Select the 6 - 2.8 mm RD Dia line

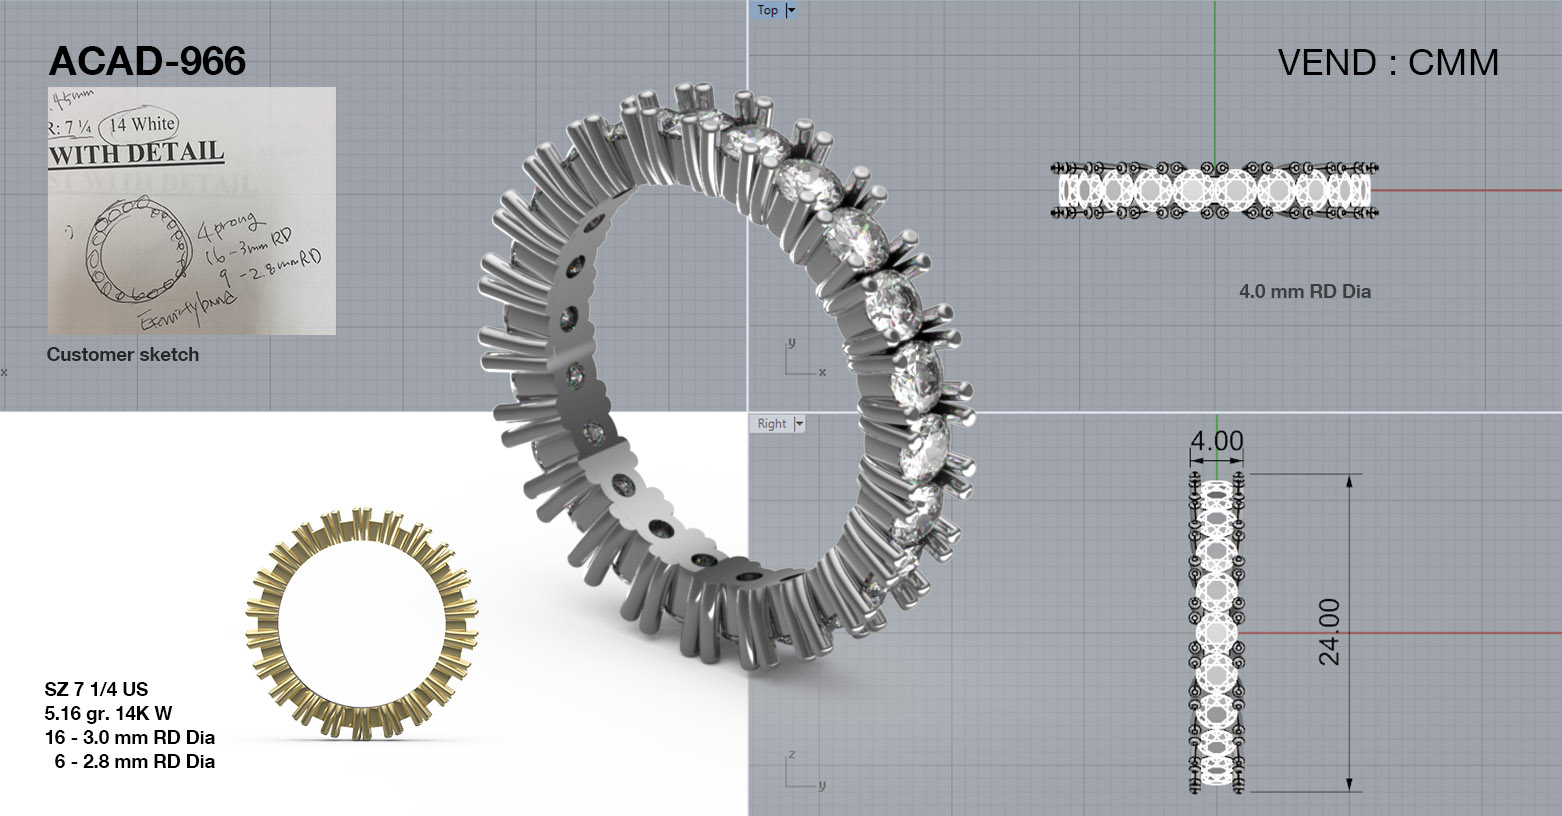pyautogui.click(x=135, y=761)
